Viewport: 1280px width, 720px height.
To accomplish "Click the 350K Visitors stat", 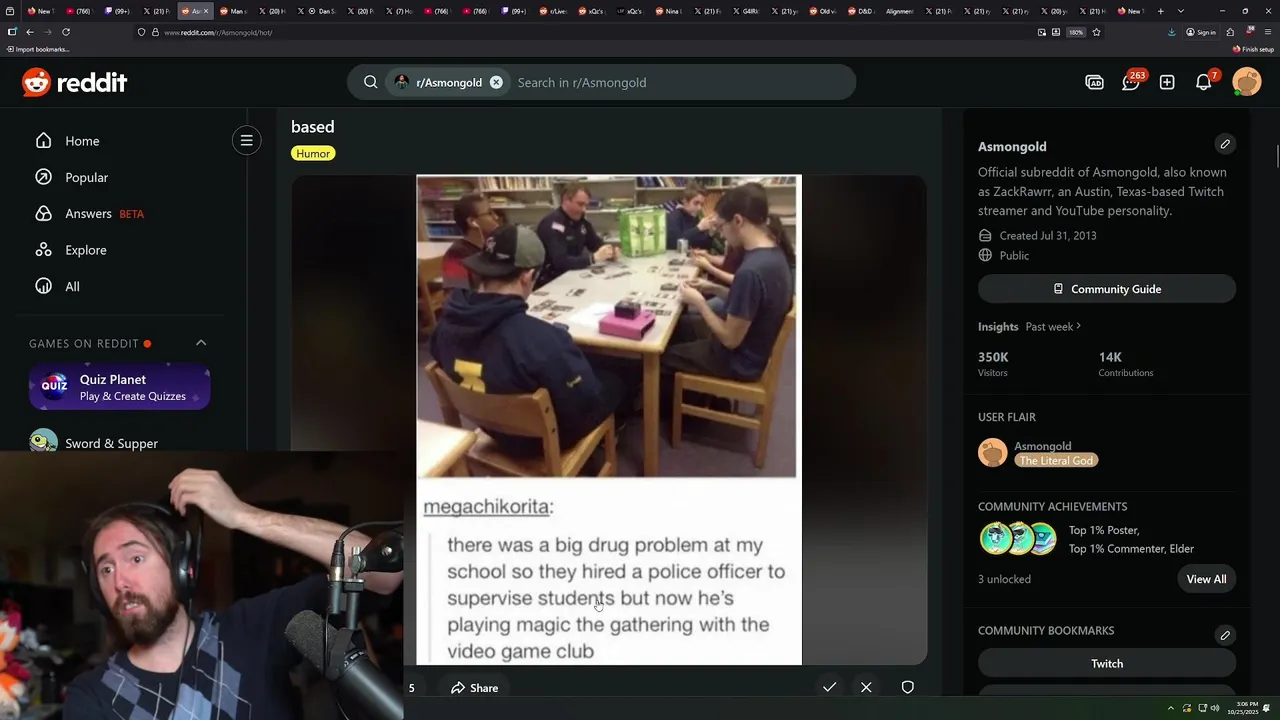I will coord(993,364).
